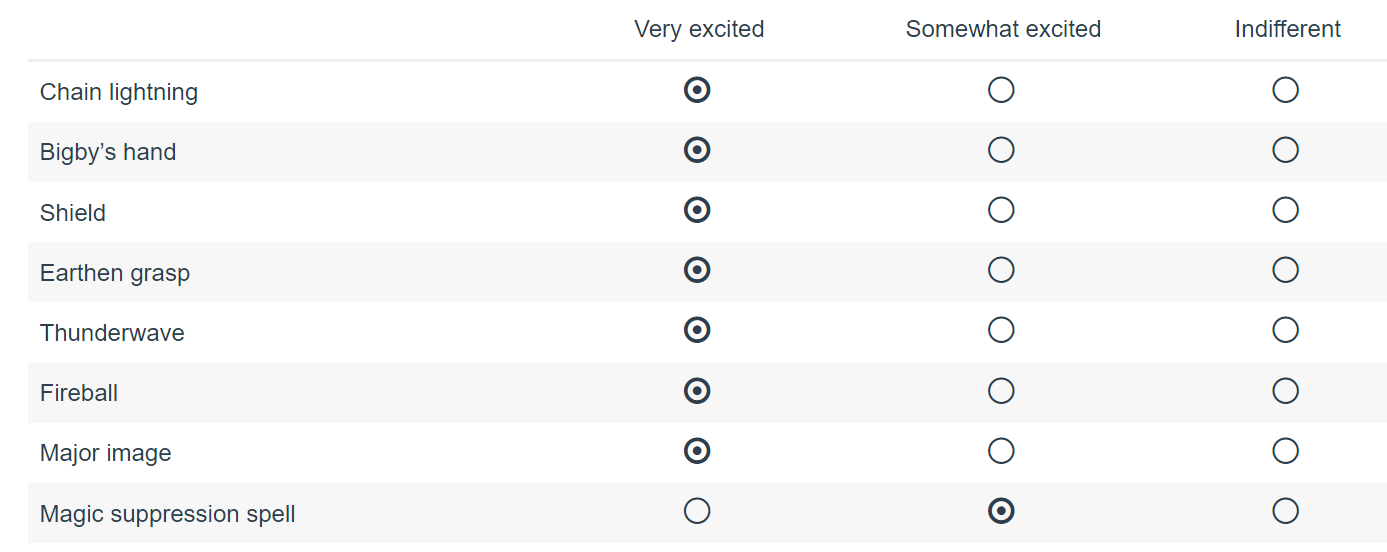Click Somewhat excited for Magic suppression spell
1387x552 pixels.
(1001, 511)
